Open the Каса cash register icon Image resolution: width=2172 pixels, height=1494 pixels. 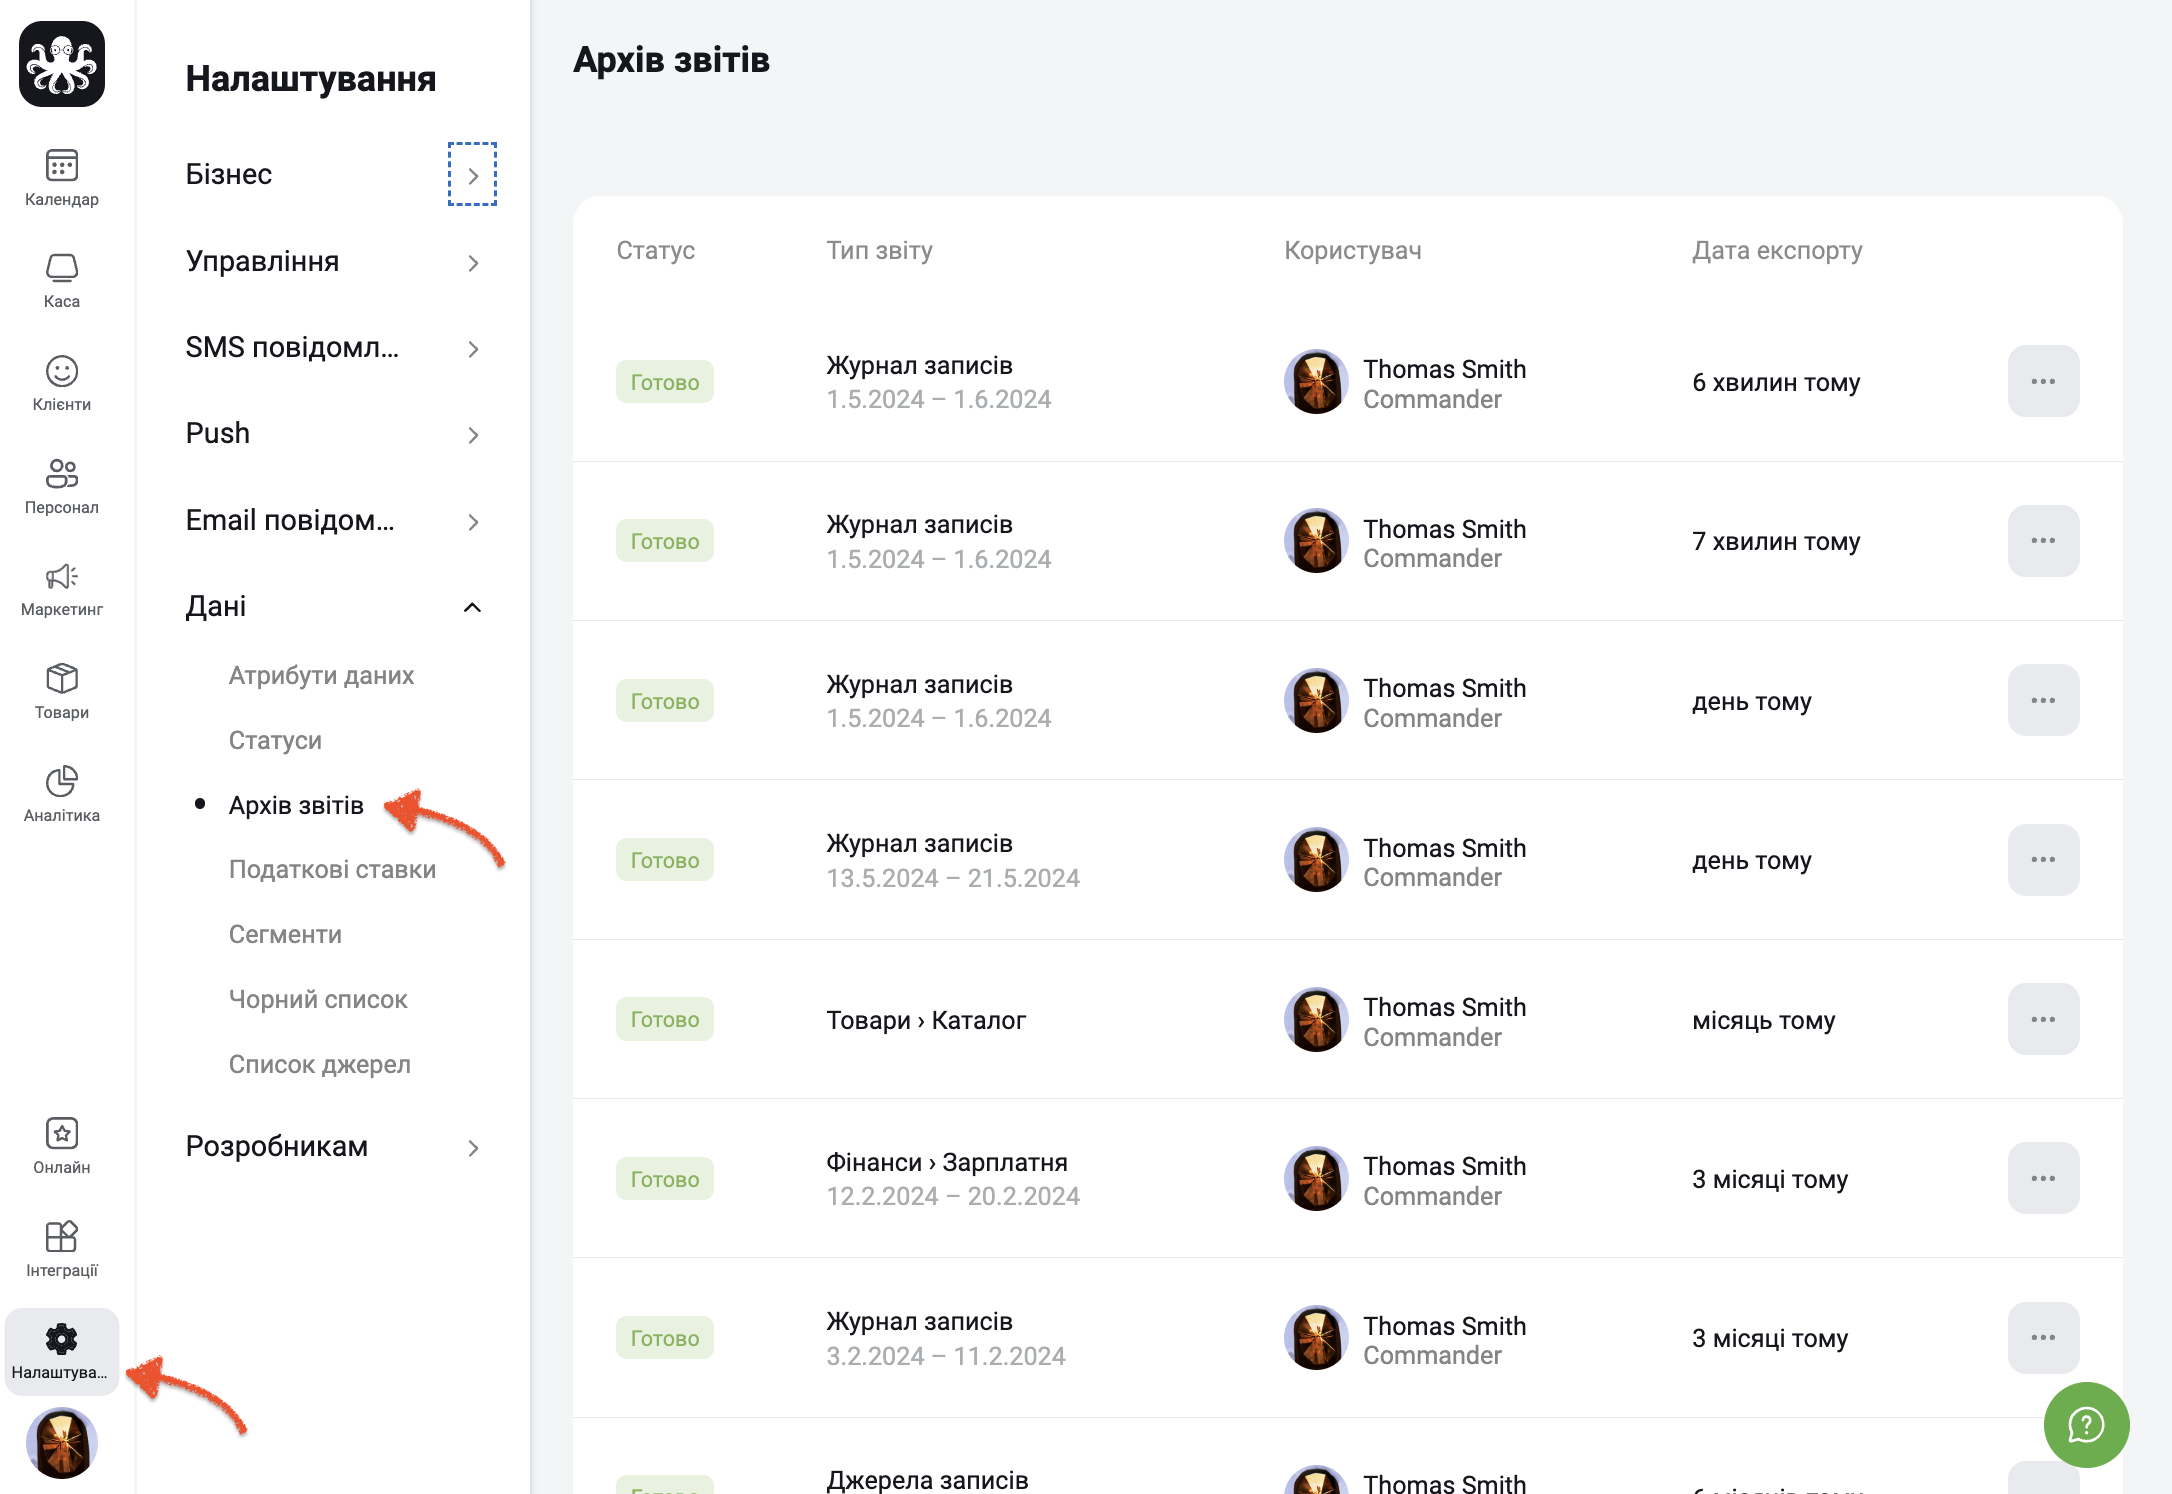coord(61,281)
